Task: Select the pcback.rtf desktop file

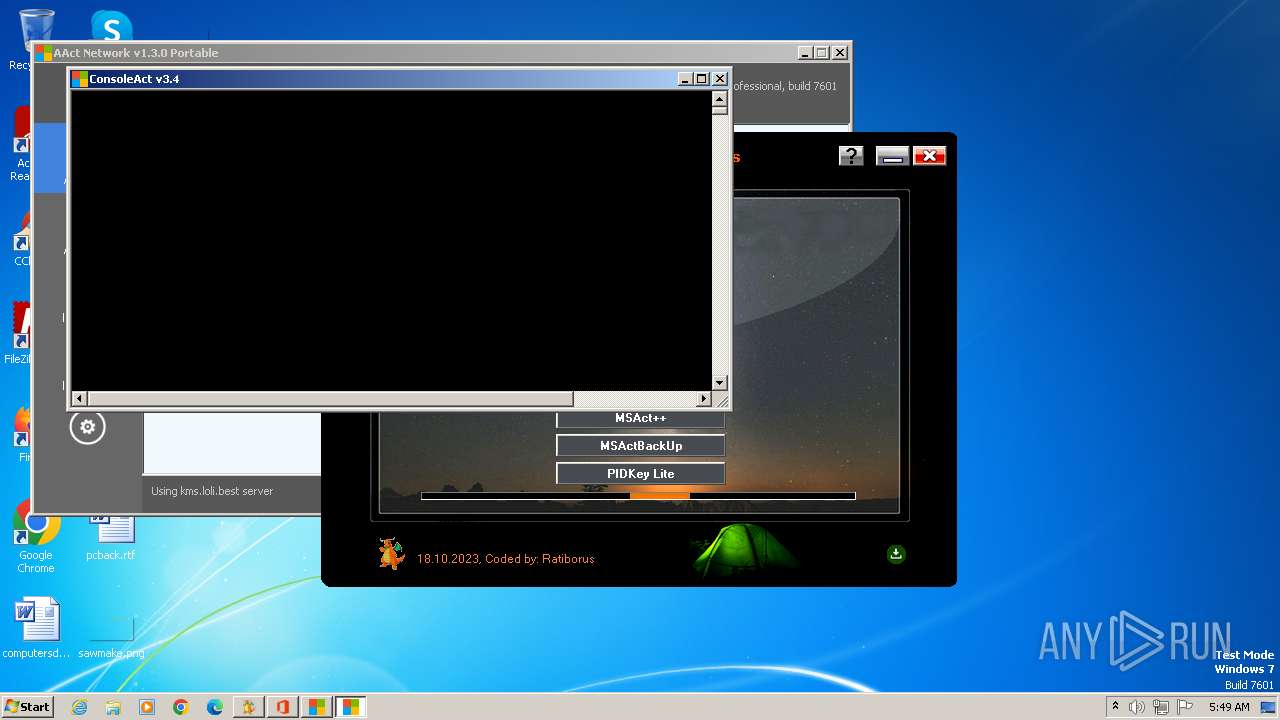Action: [110, 538]
